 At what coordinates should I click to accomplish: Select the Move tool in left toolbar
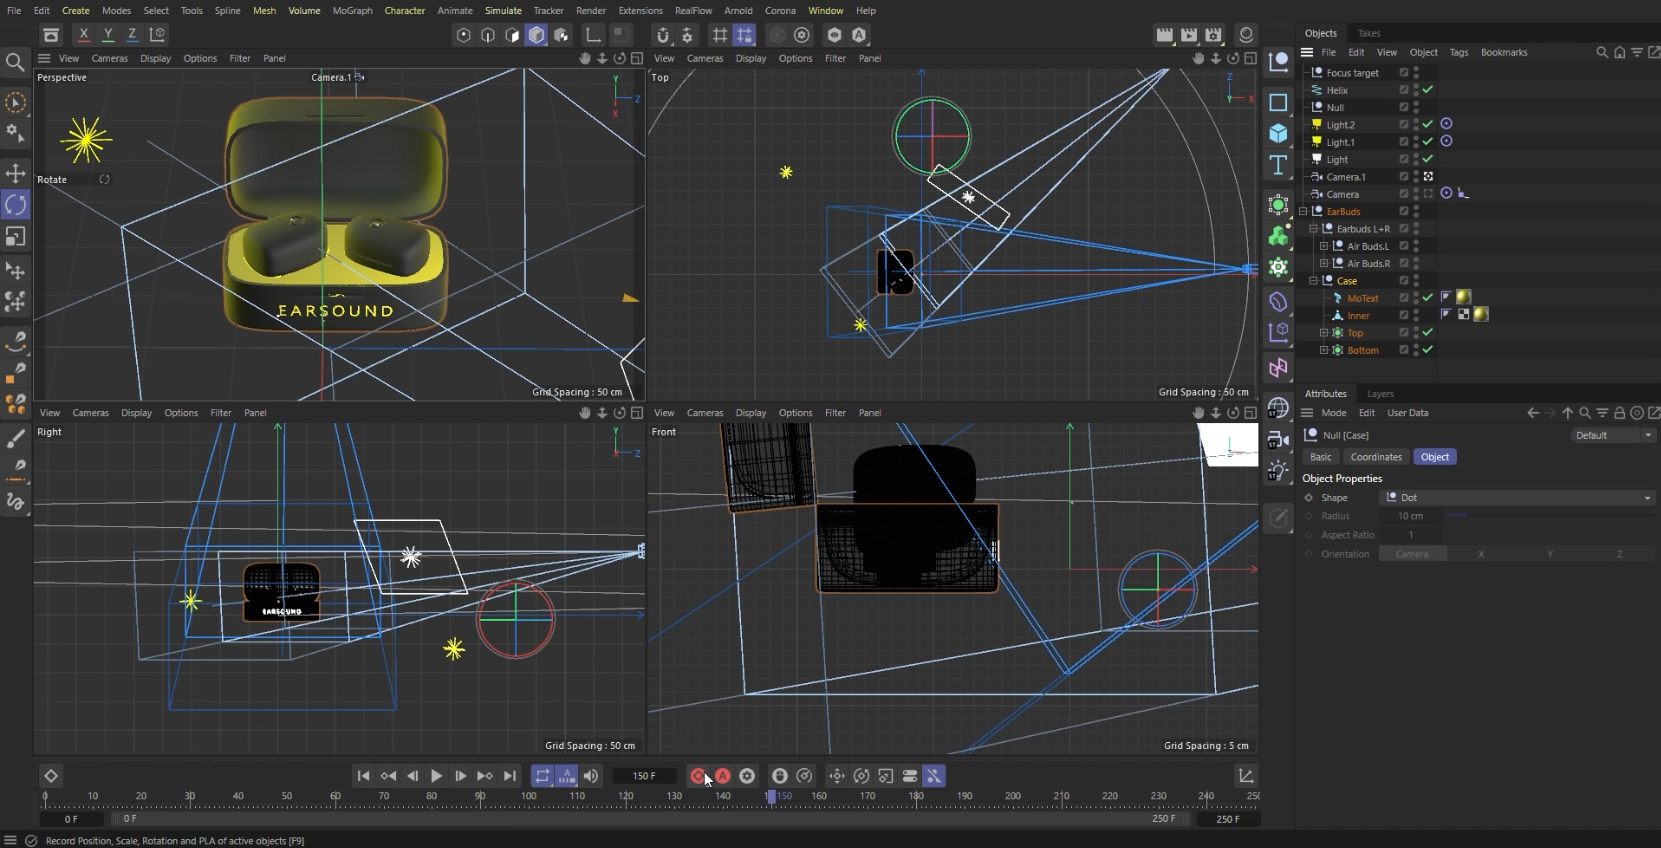[x=15, y=173]
